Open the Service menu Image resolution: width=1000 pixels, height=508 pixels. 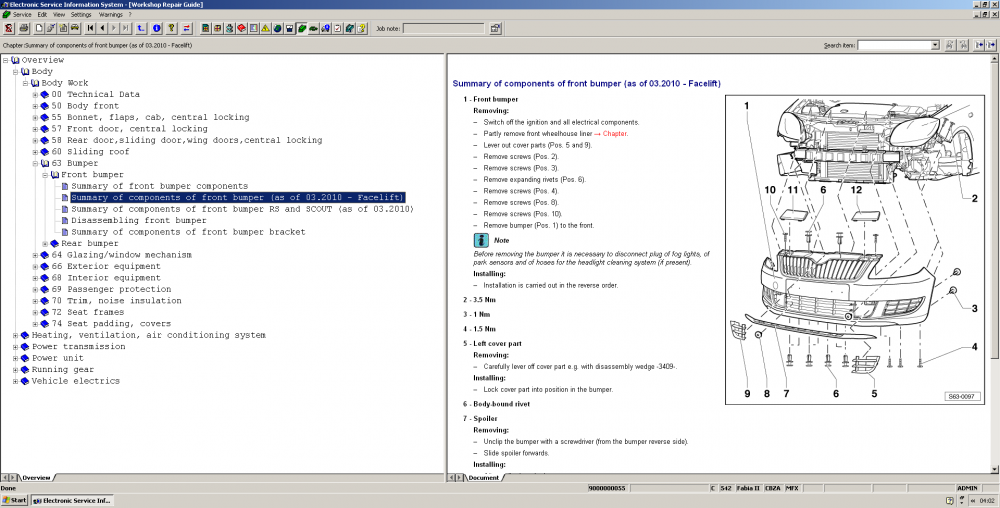[22, 14]
